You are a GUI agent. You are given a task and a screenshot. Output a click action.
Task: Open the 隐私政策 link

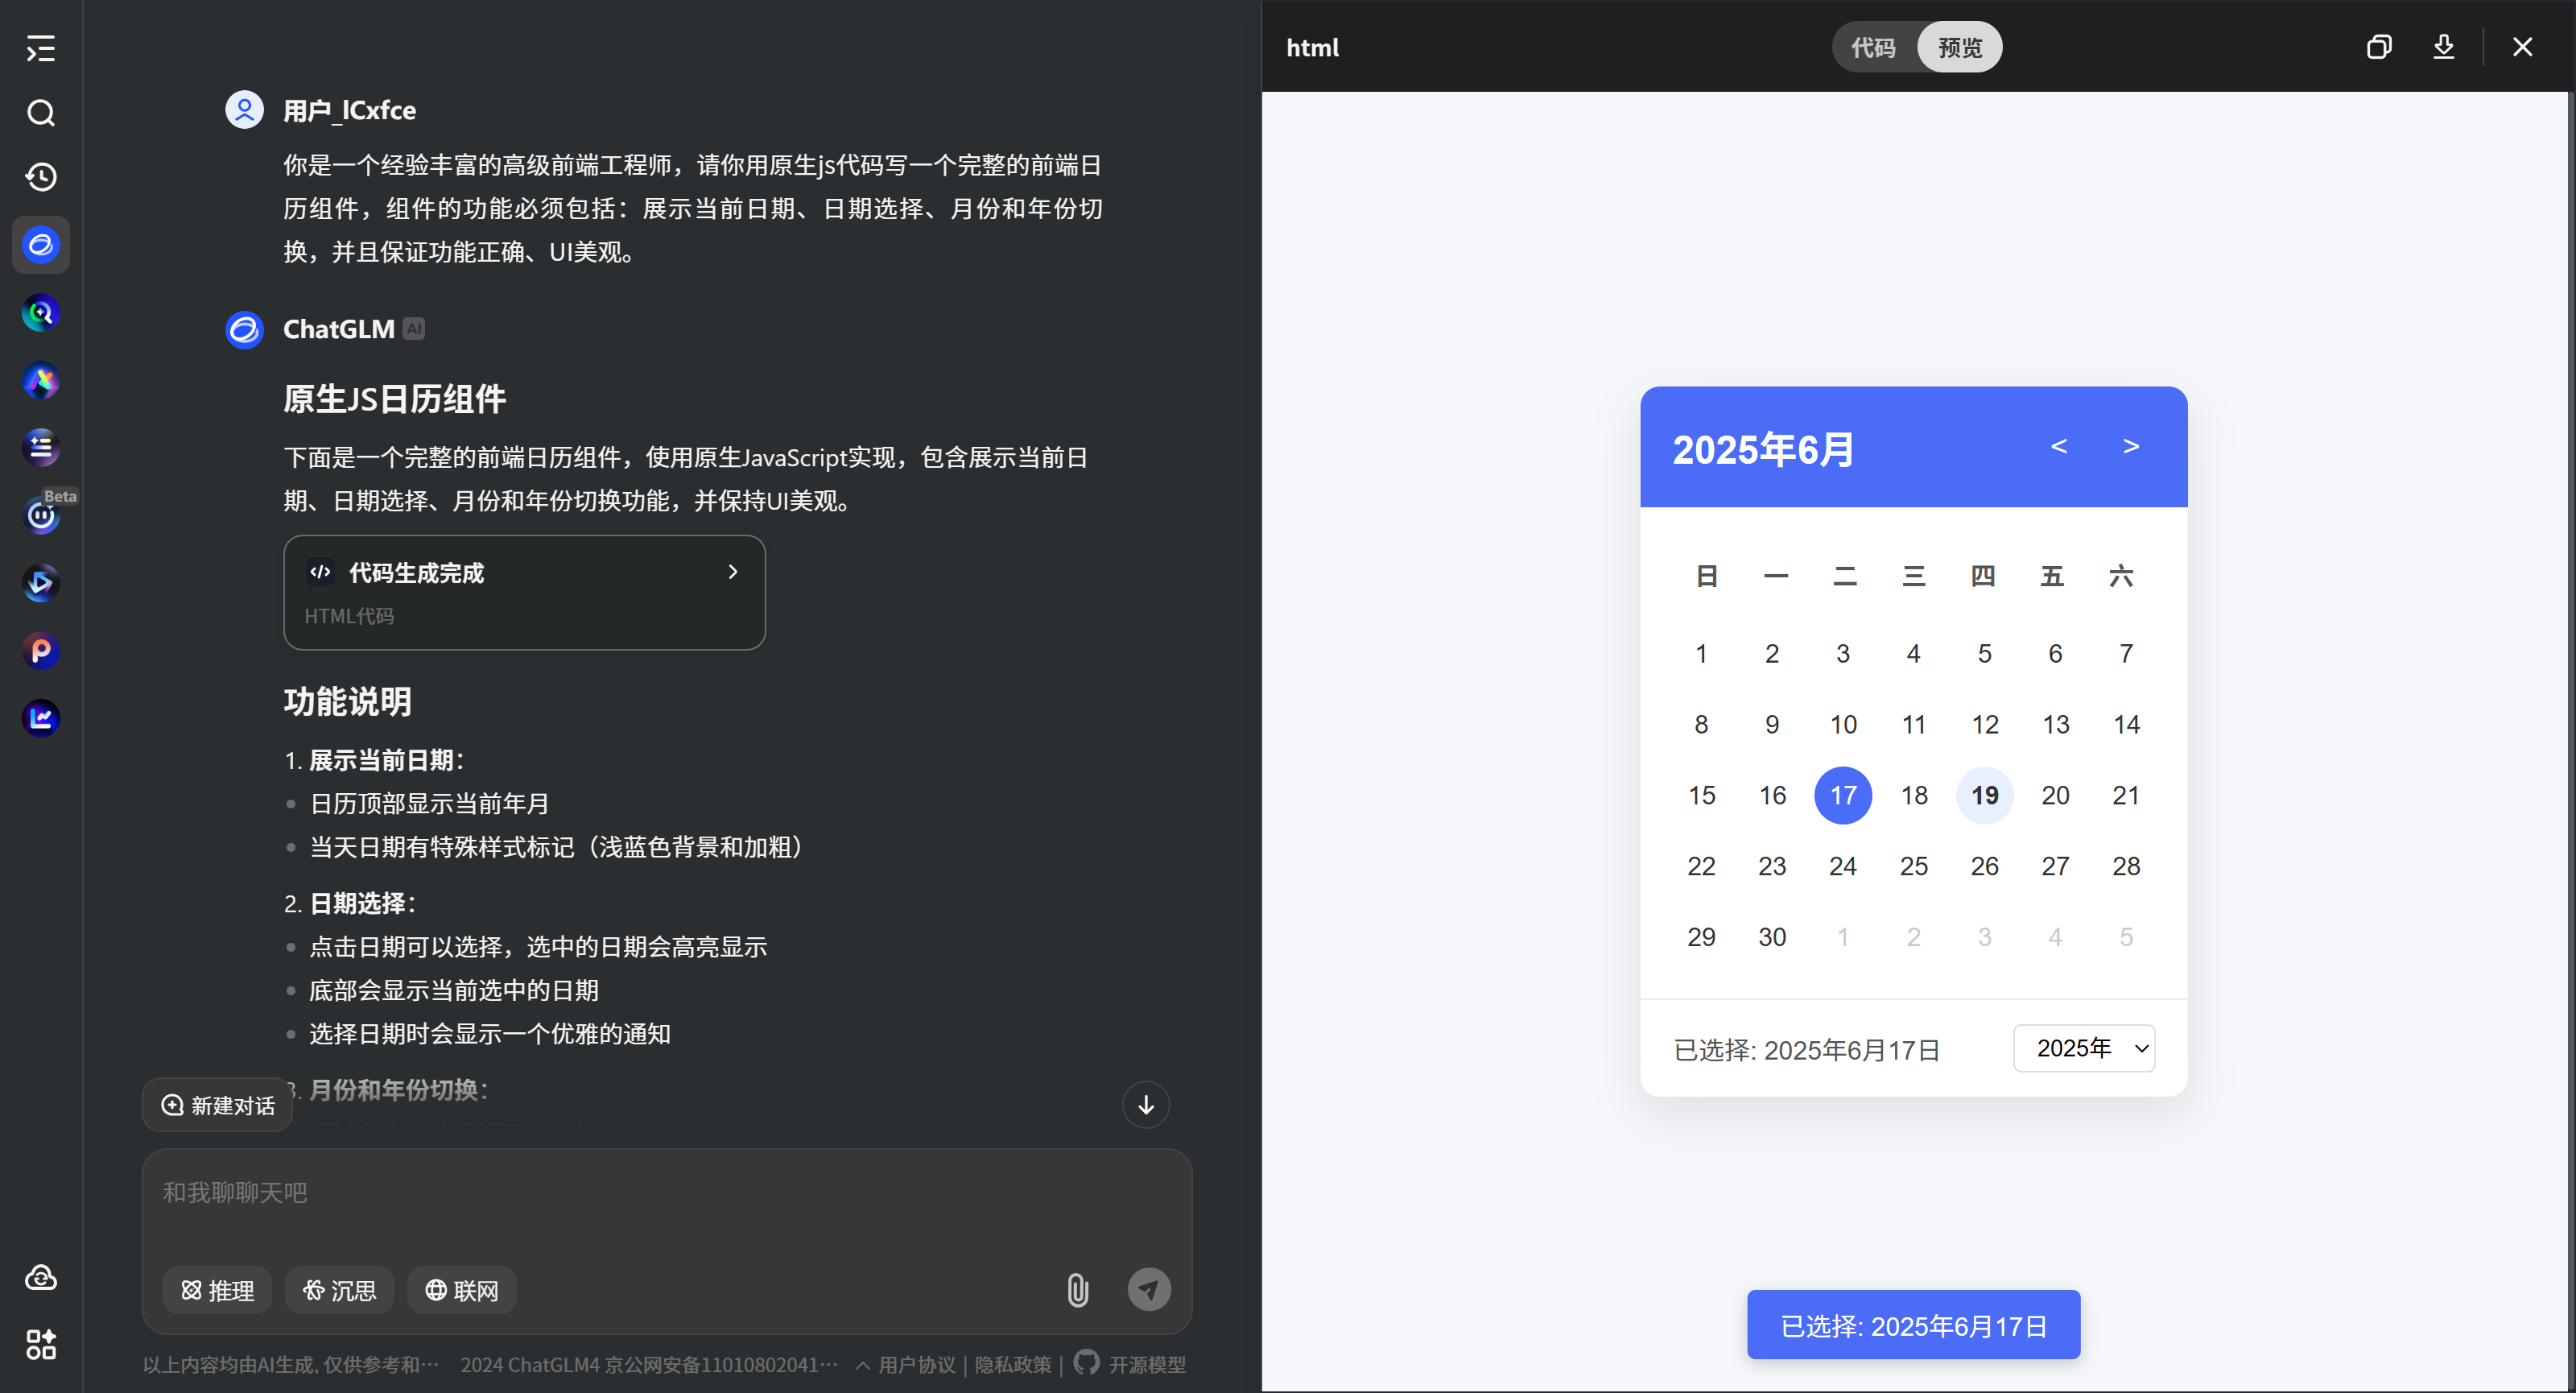(x=1013, y=1365)
